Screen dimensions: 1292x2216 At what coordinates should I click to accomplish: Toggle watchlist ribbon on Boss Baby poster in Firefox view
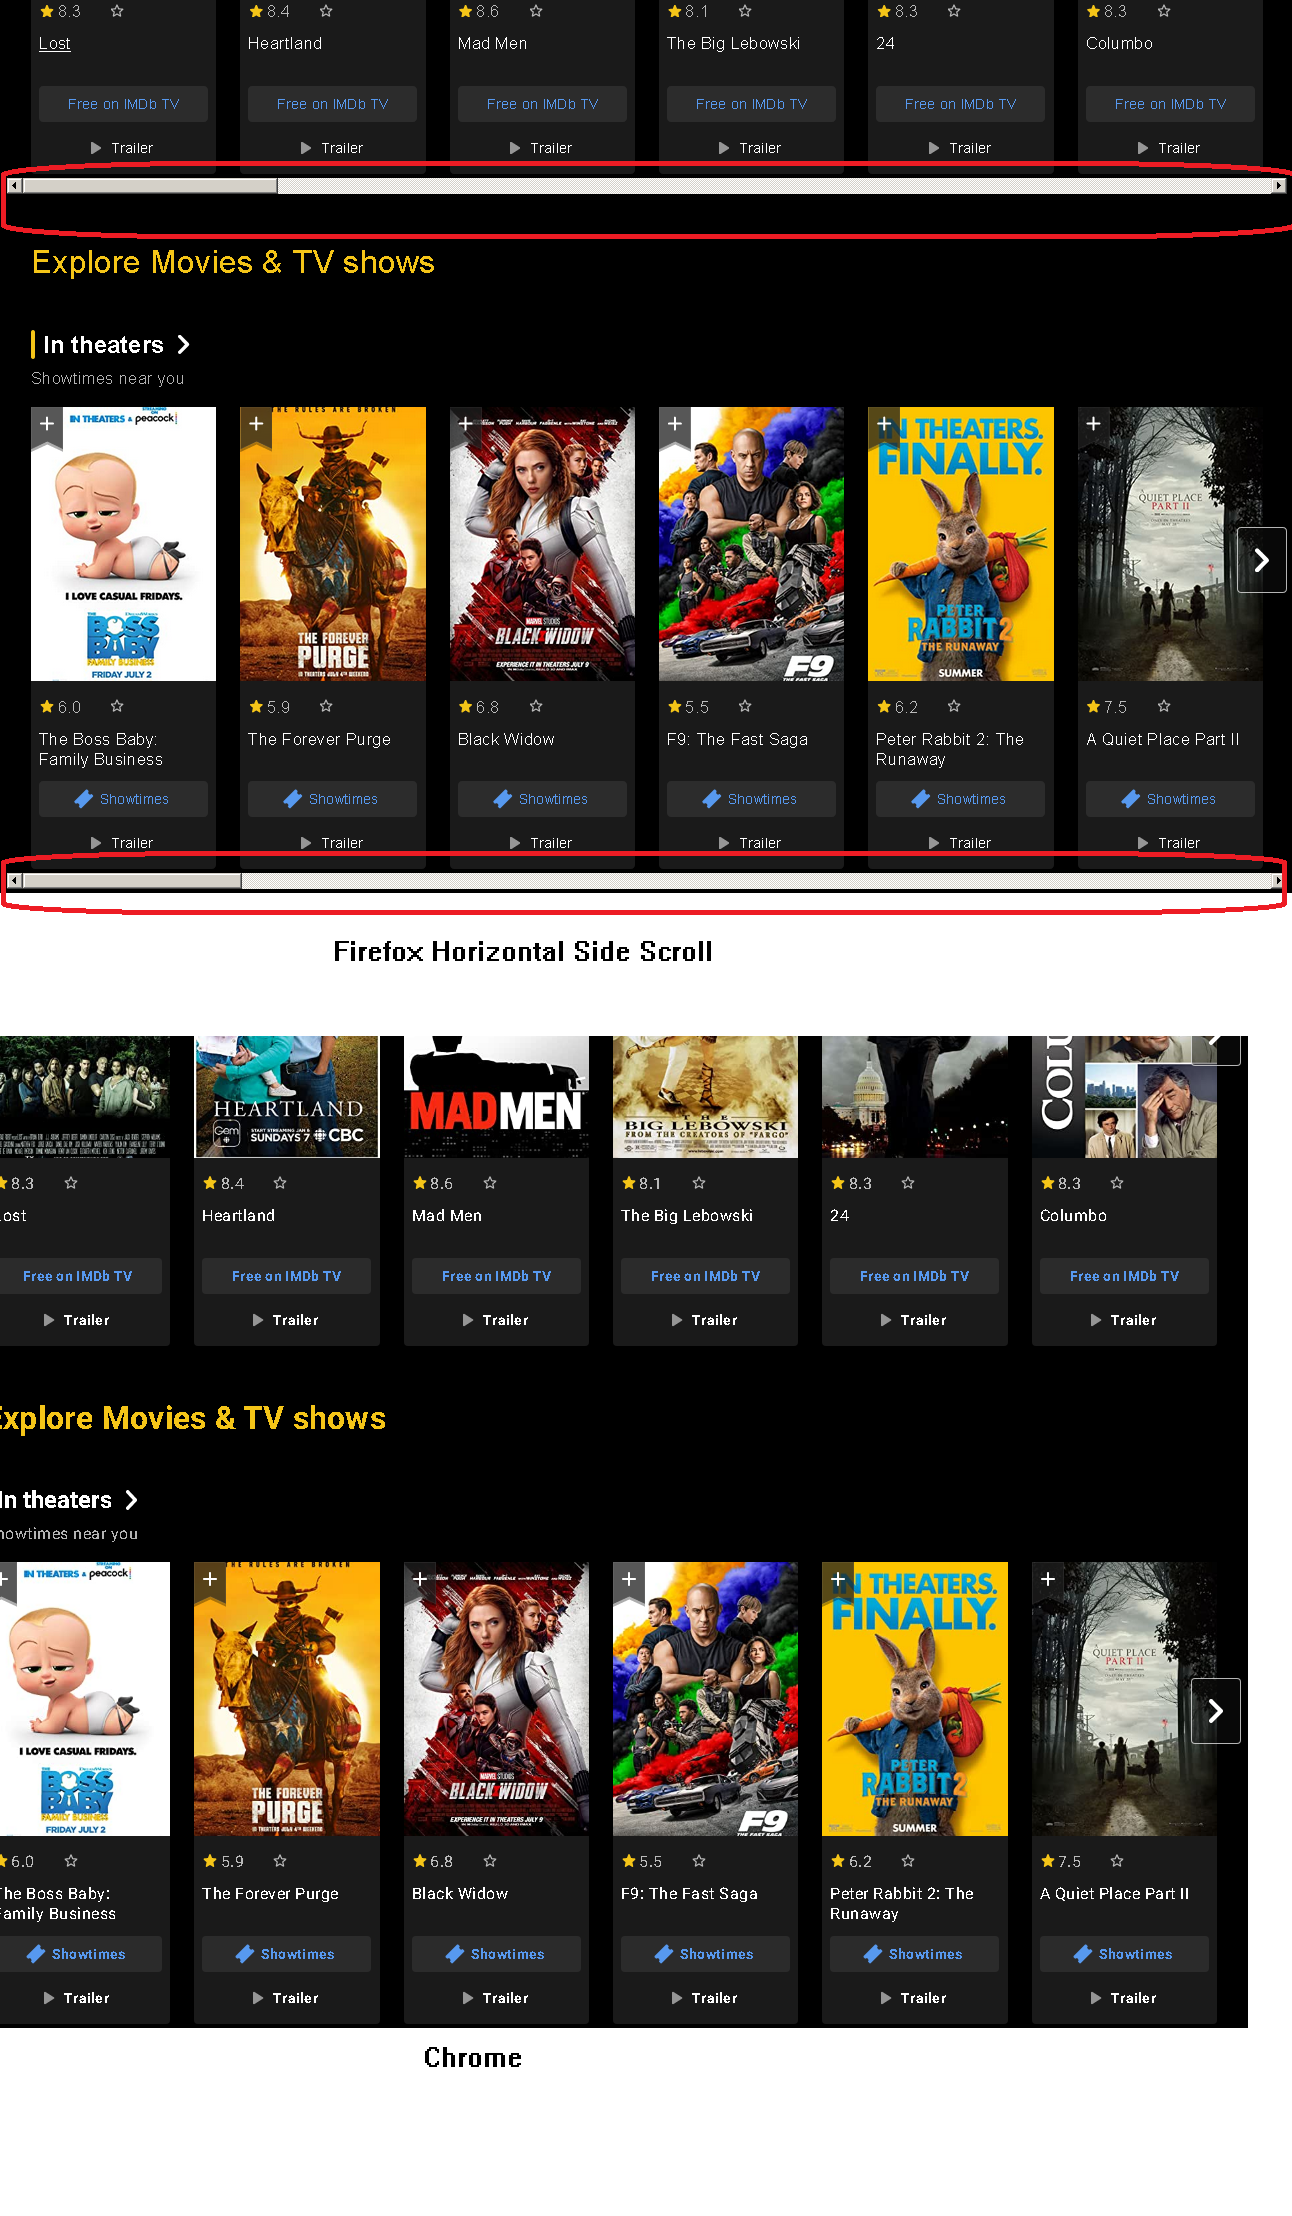coord(47,424)
